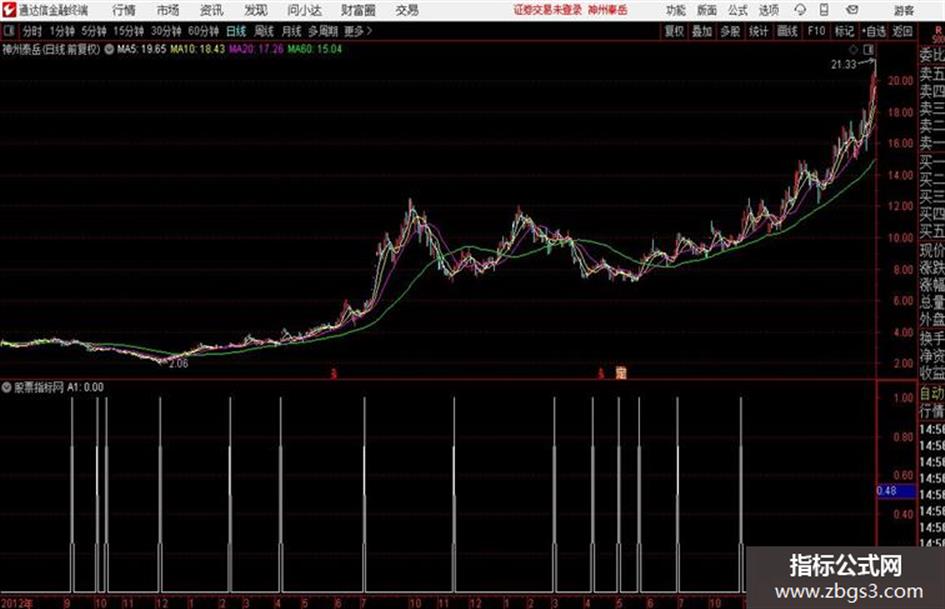The width and height of the screenshot is (945, 609).
Task: Toggle the left panel icon beside 分时
Action: point(9,31)
